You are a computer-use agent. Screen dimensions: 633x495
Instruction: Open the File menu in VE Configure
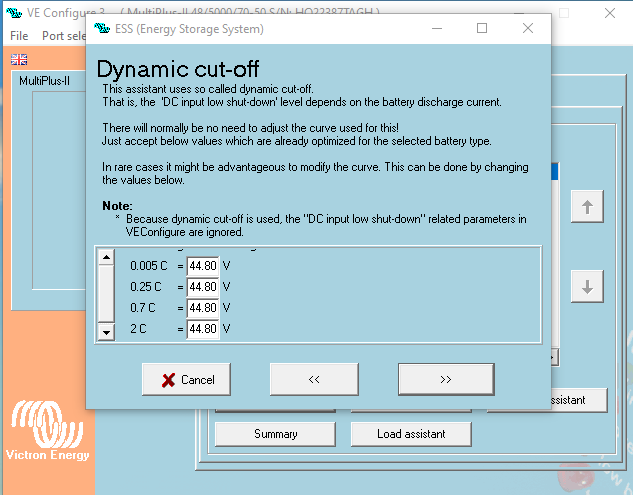tap(19, 36)
